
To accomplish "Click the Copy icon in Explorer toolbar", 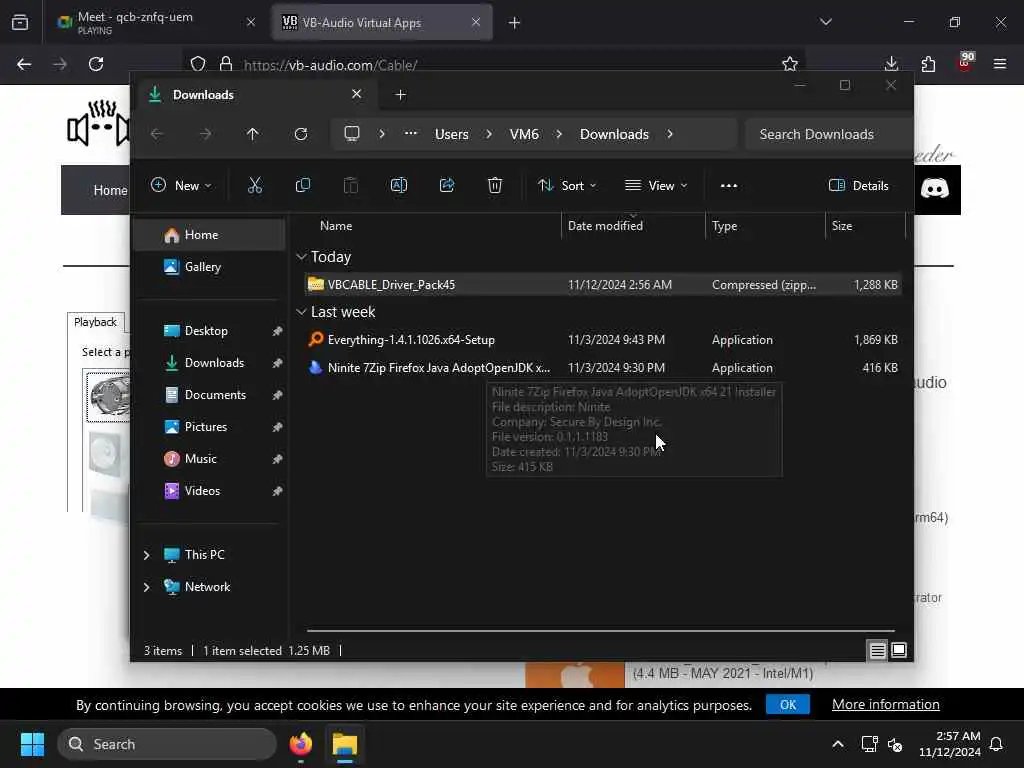I will pyautogui.click(x=302, y=185).
